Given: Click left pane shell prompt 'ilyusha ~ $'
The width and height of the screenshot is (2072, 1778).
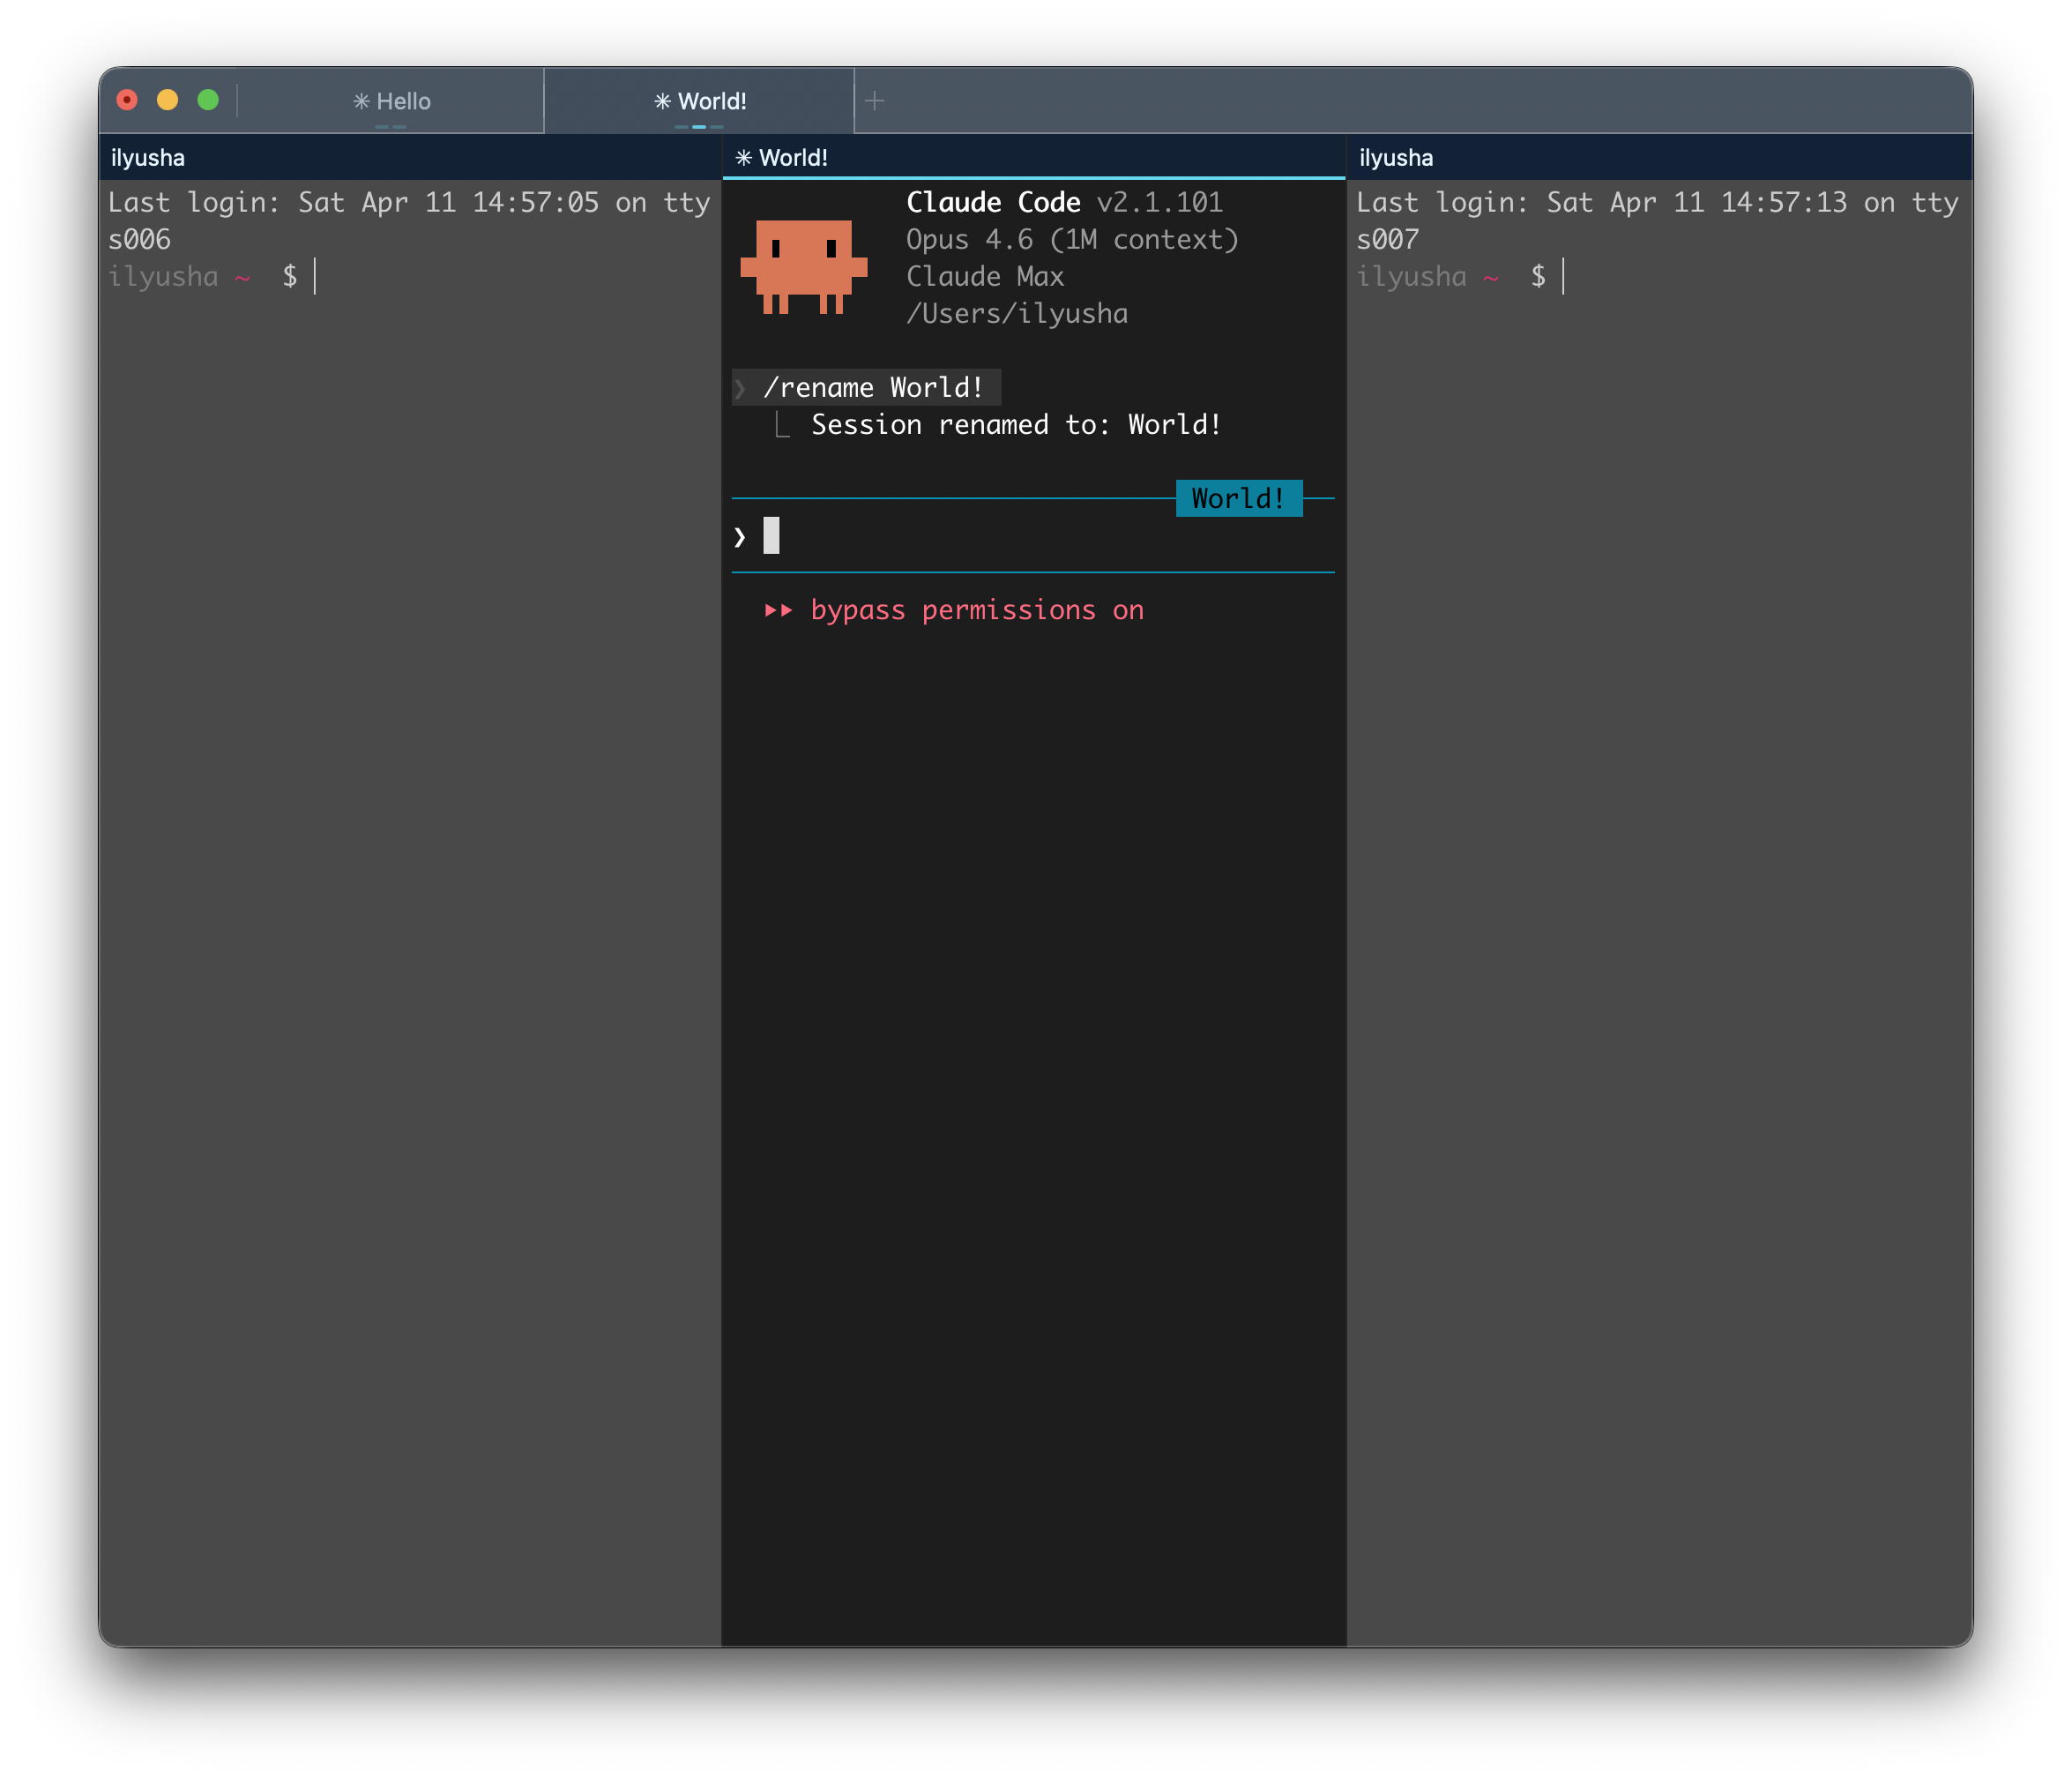Looking at the screenshot, I should pyautogui.click(x=203, y=276).
